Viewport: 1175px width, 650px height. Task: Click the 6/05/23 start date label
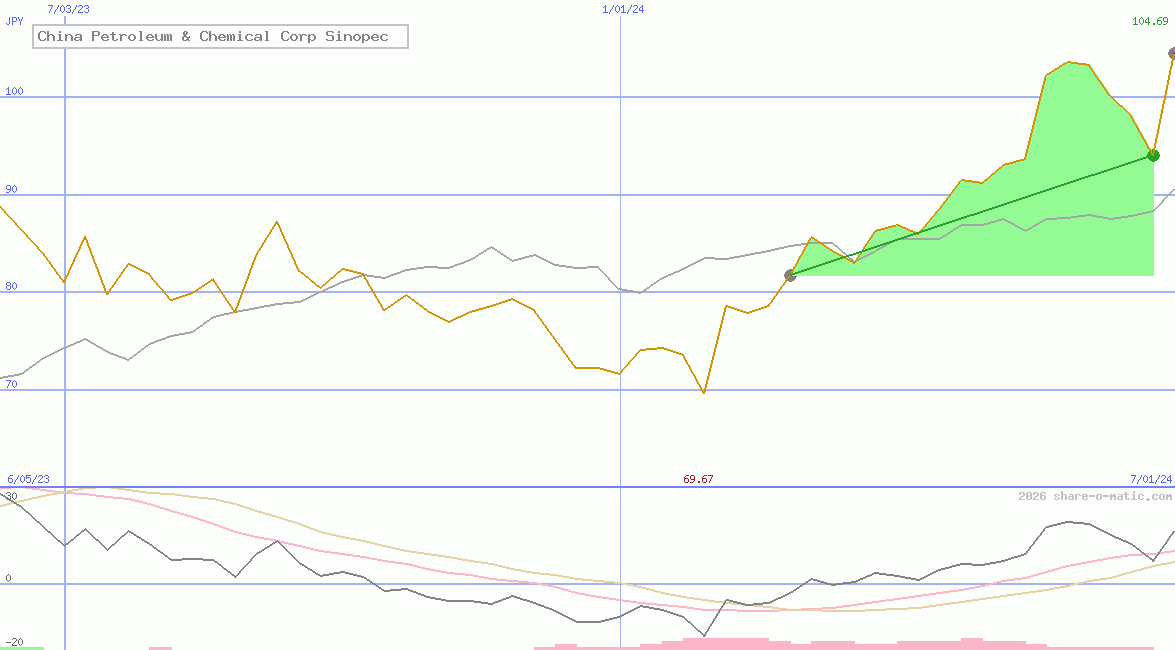point(28,479)
